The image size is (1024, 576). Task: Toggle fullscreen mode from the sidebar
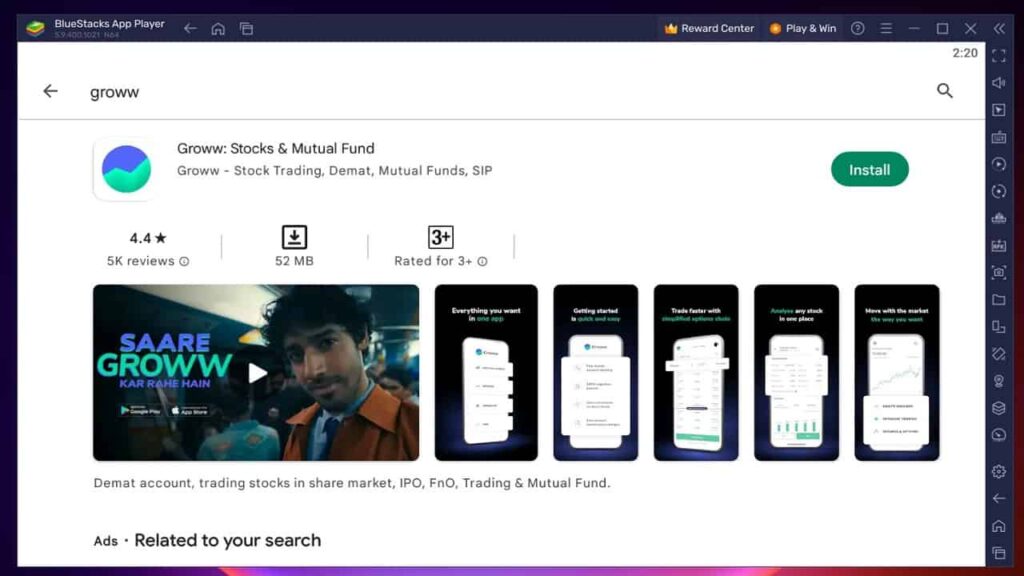tap(998, 57)
